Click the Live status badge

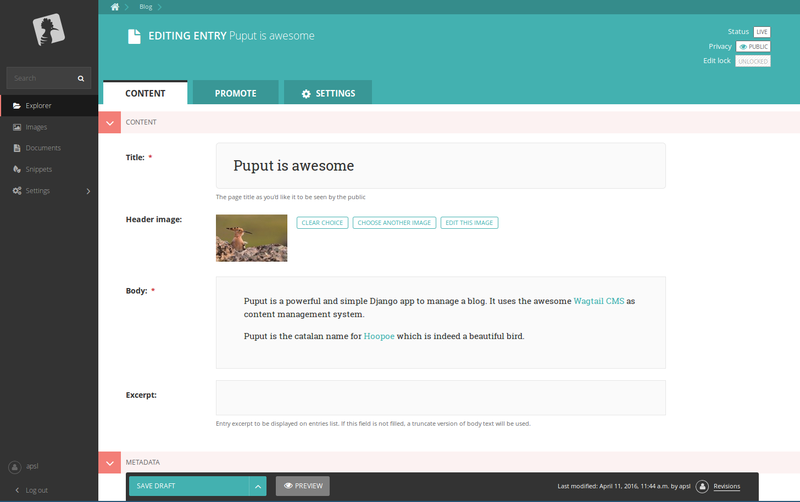click(762, 32)
